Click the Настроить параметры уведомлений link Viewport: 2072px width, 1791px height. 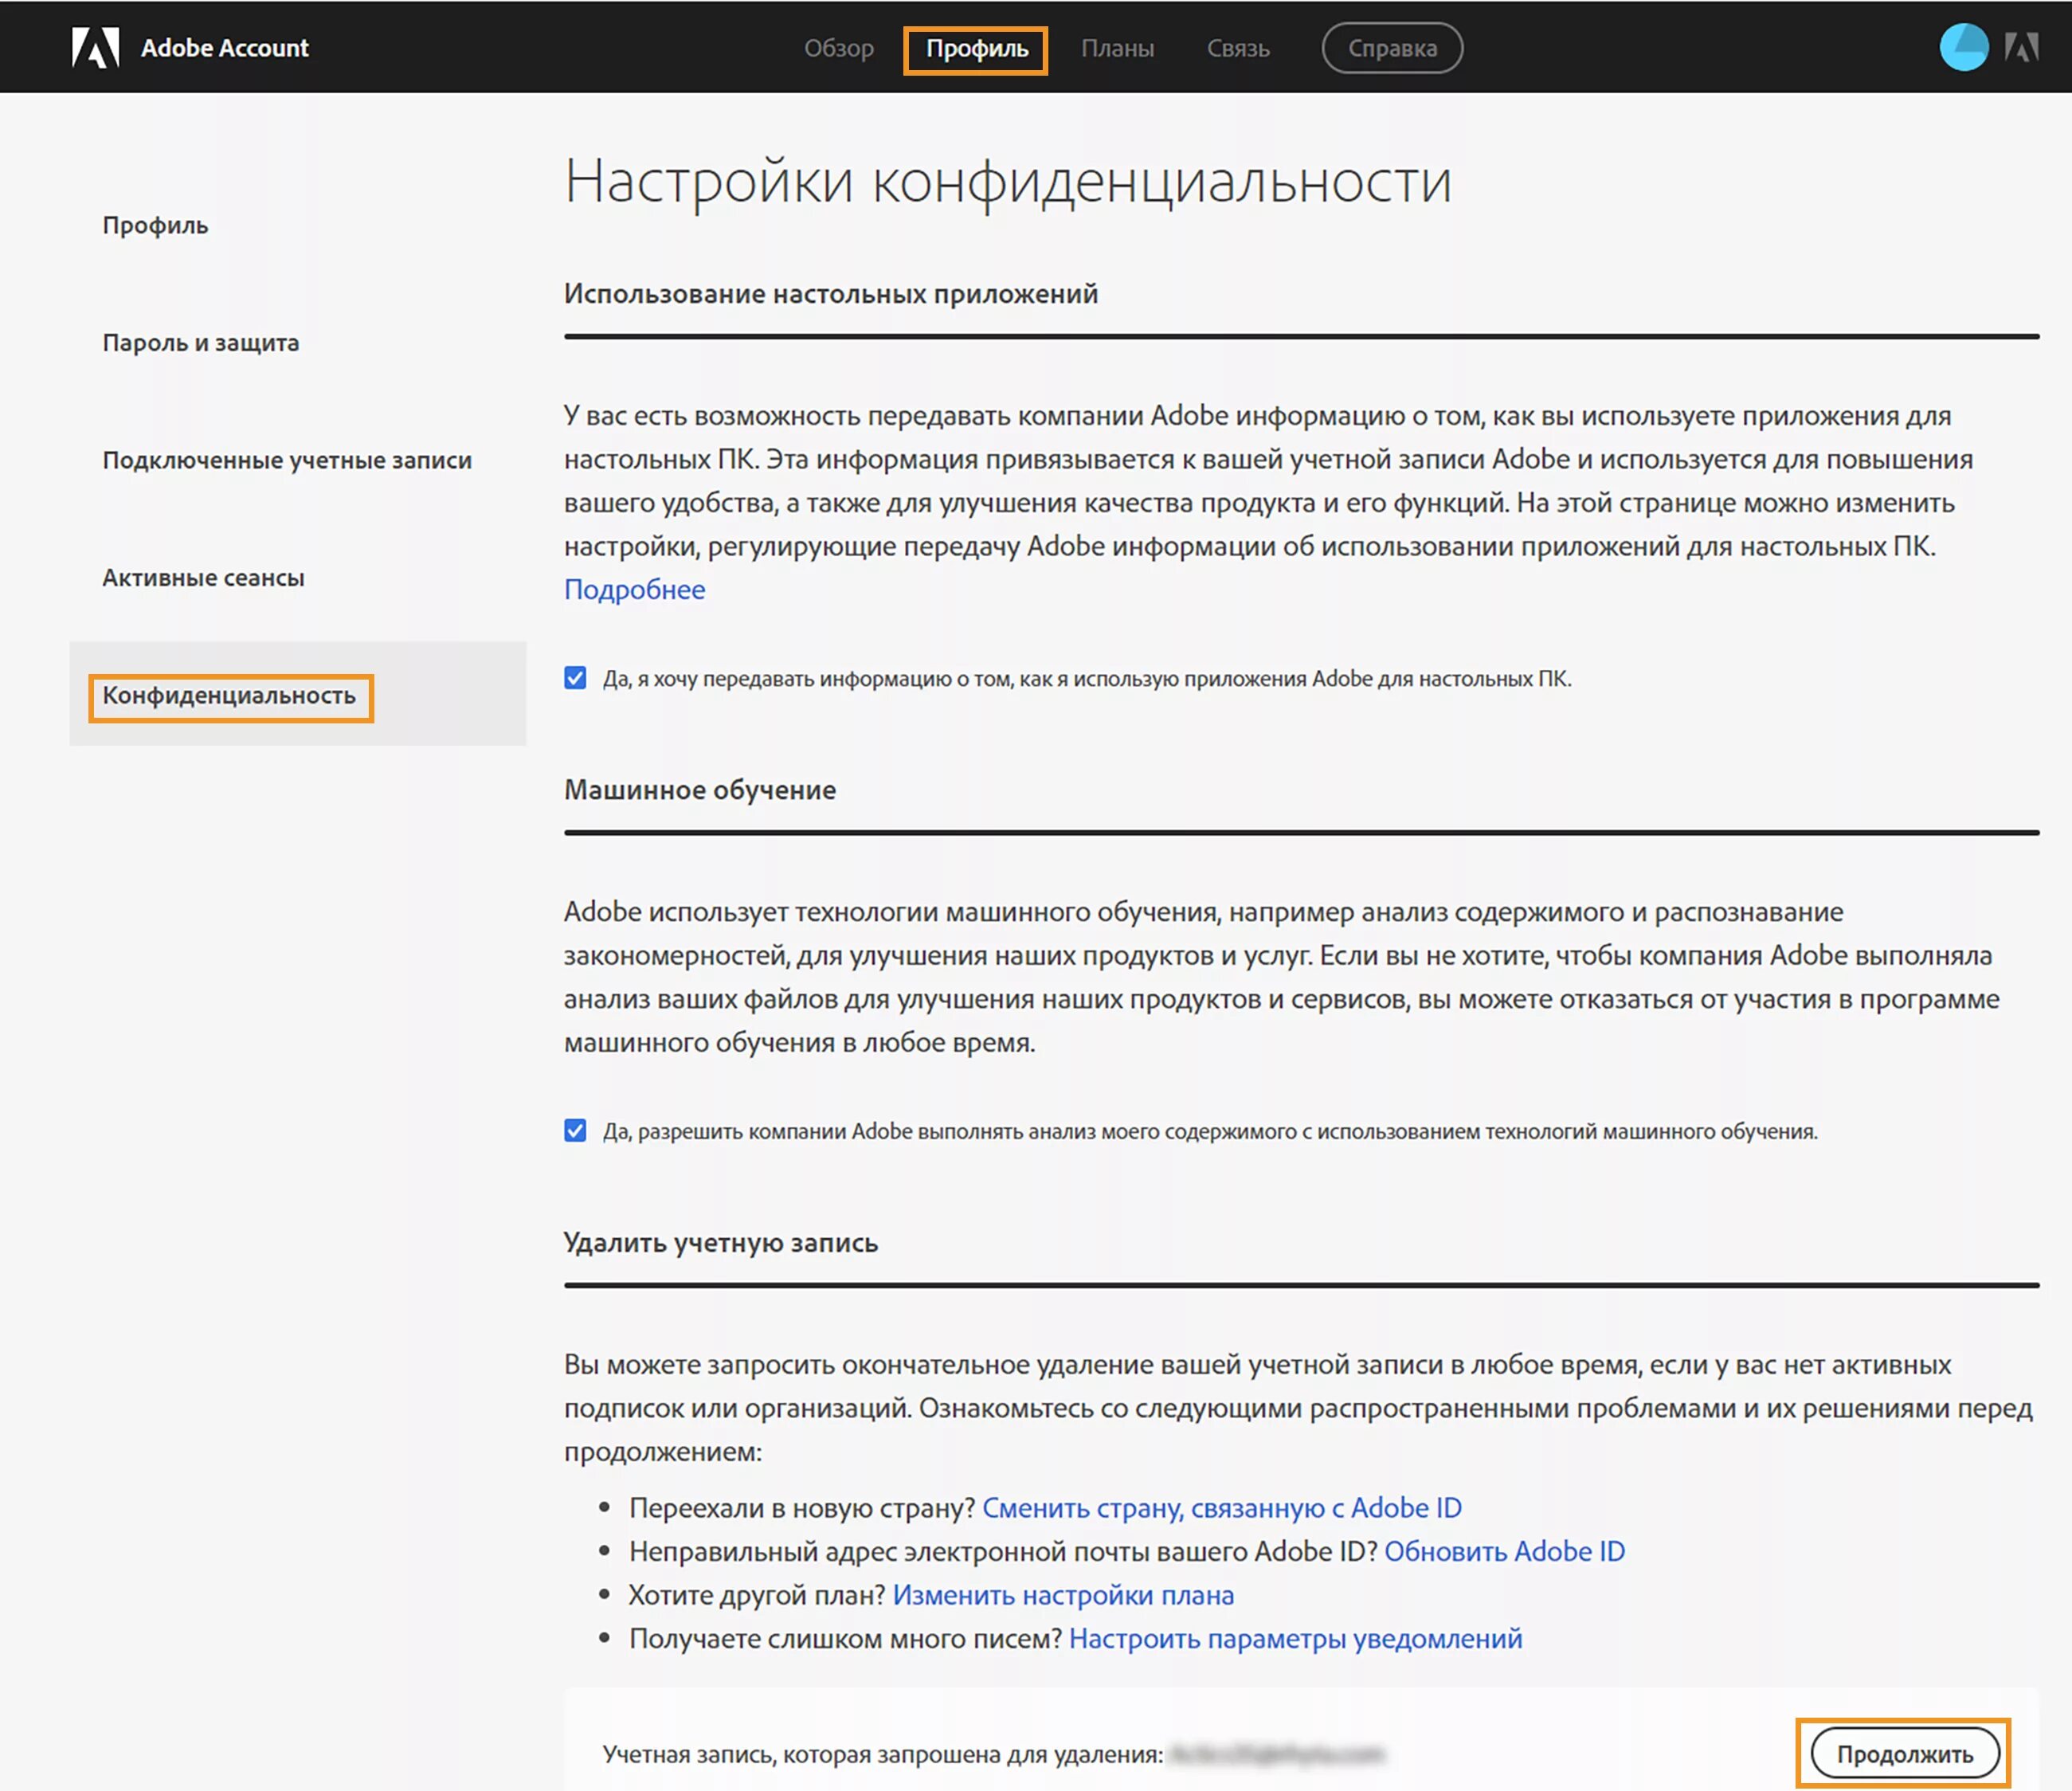point(1295,1638)
